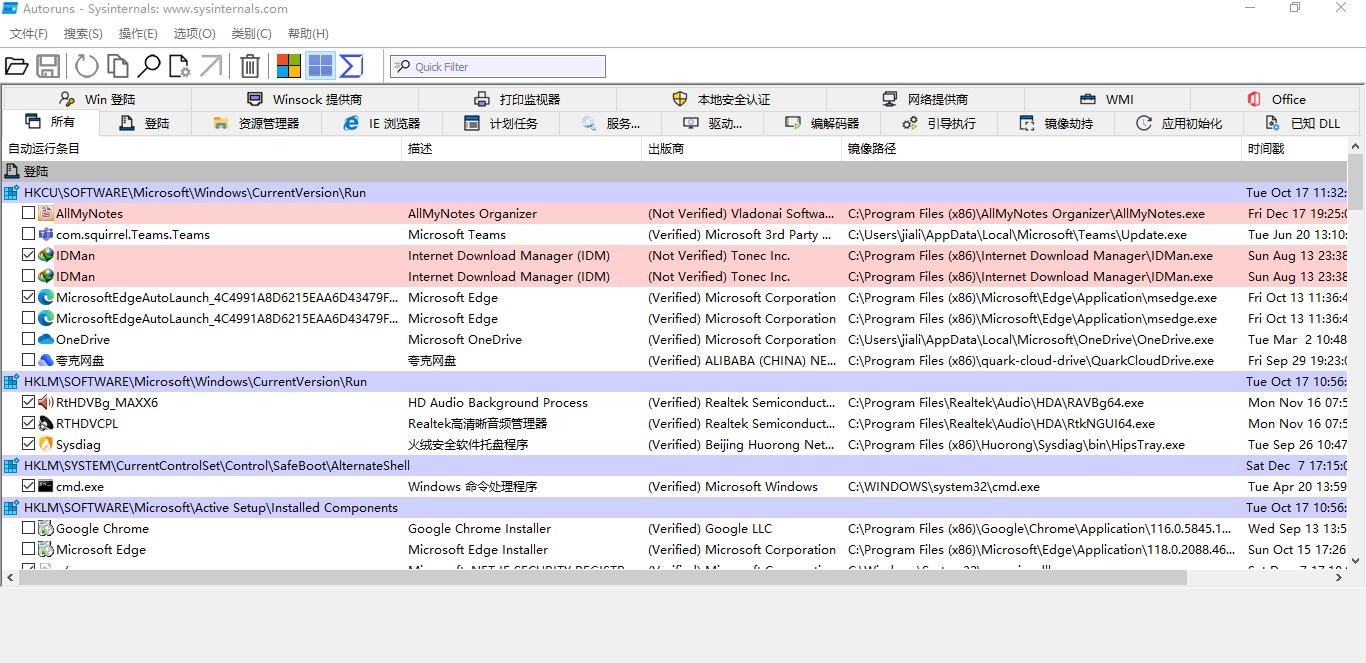Check the Google Chrome entry checkbox
Image resolution: width=1366 pixels, height=663 pixels.
point(28,528)
